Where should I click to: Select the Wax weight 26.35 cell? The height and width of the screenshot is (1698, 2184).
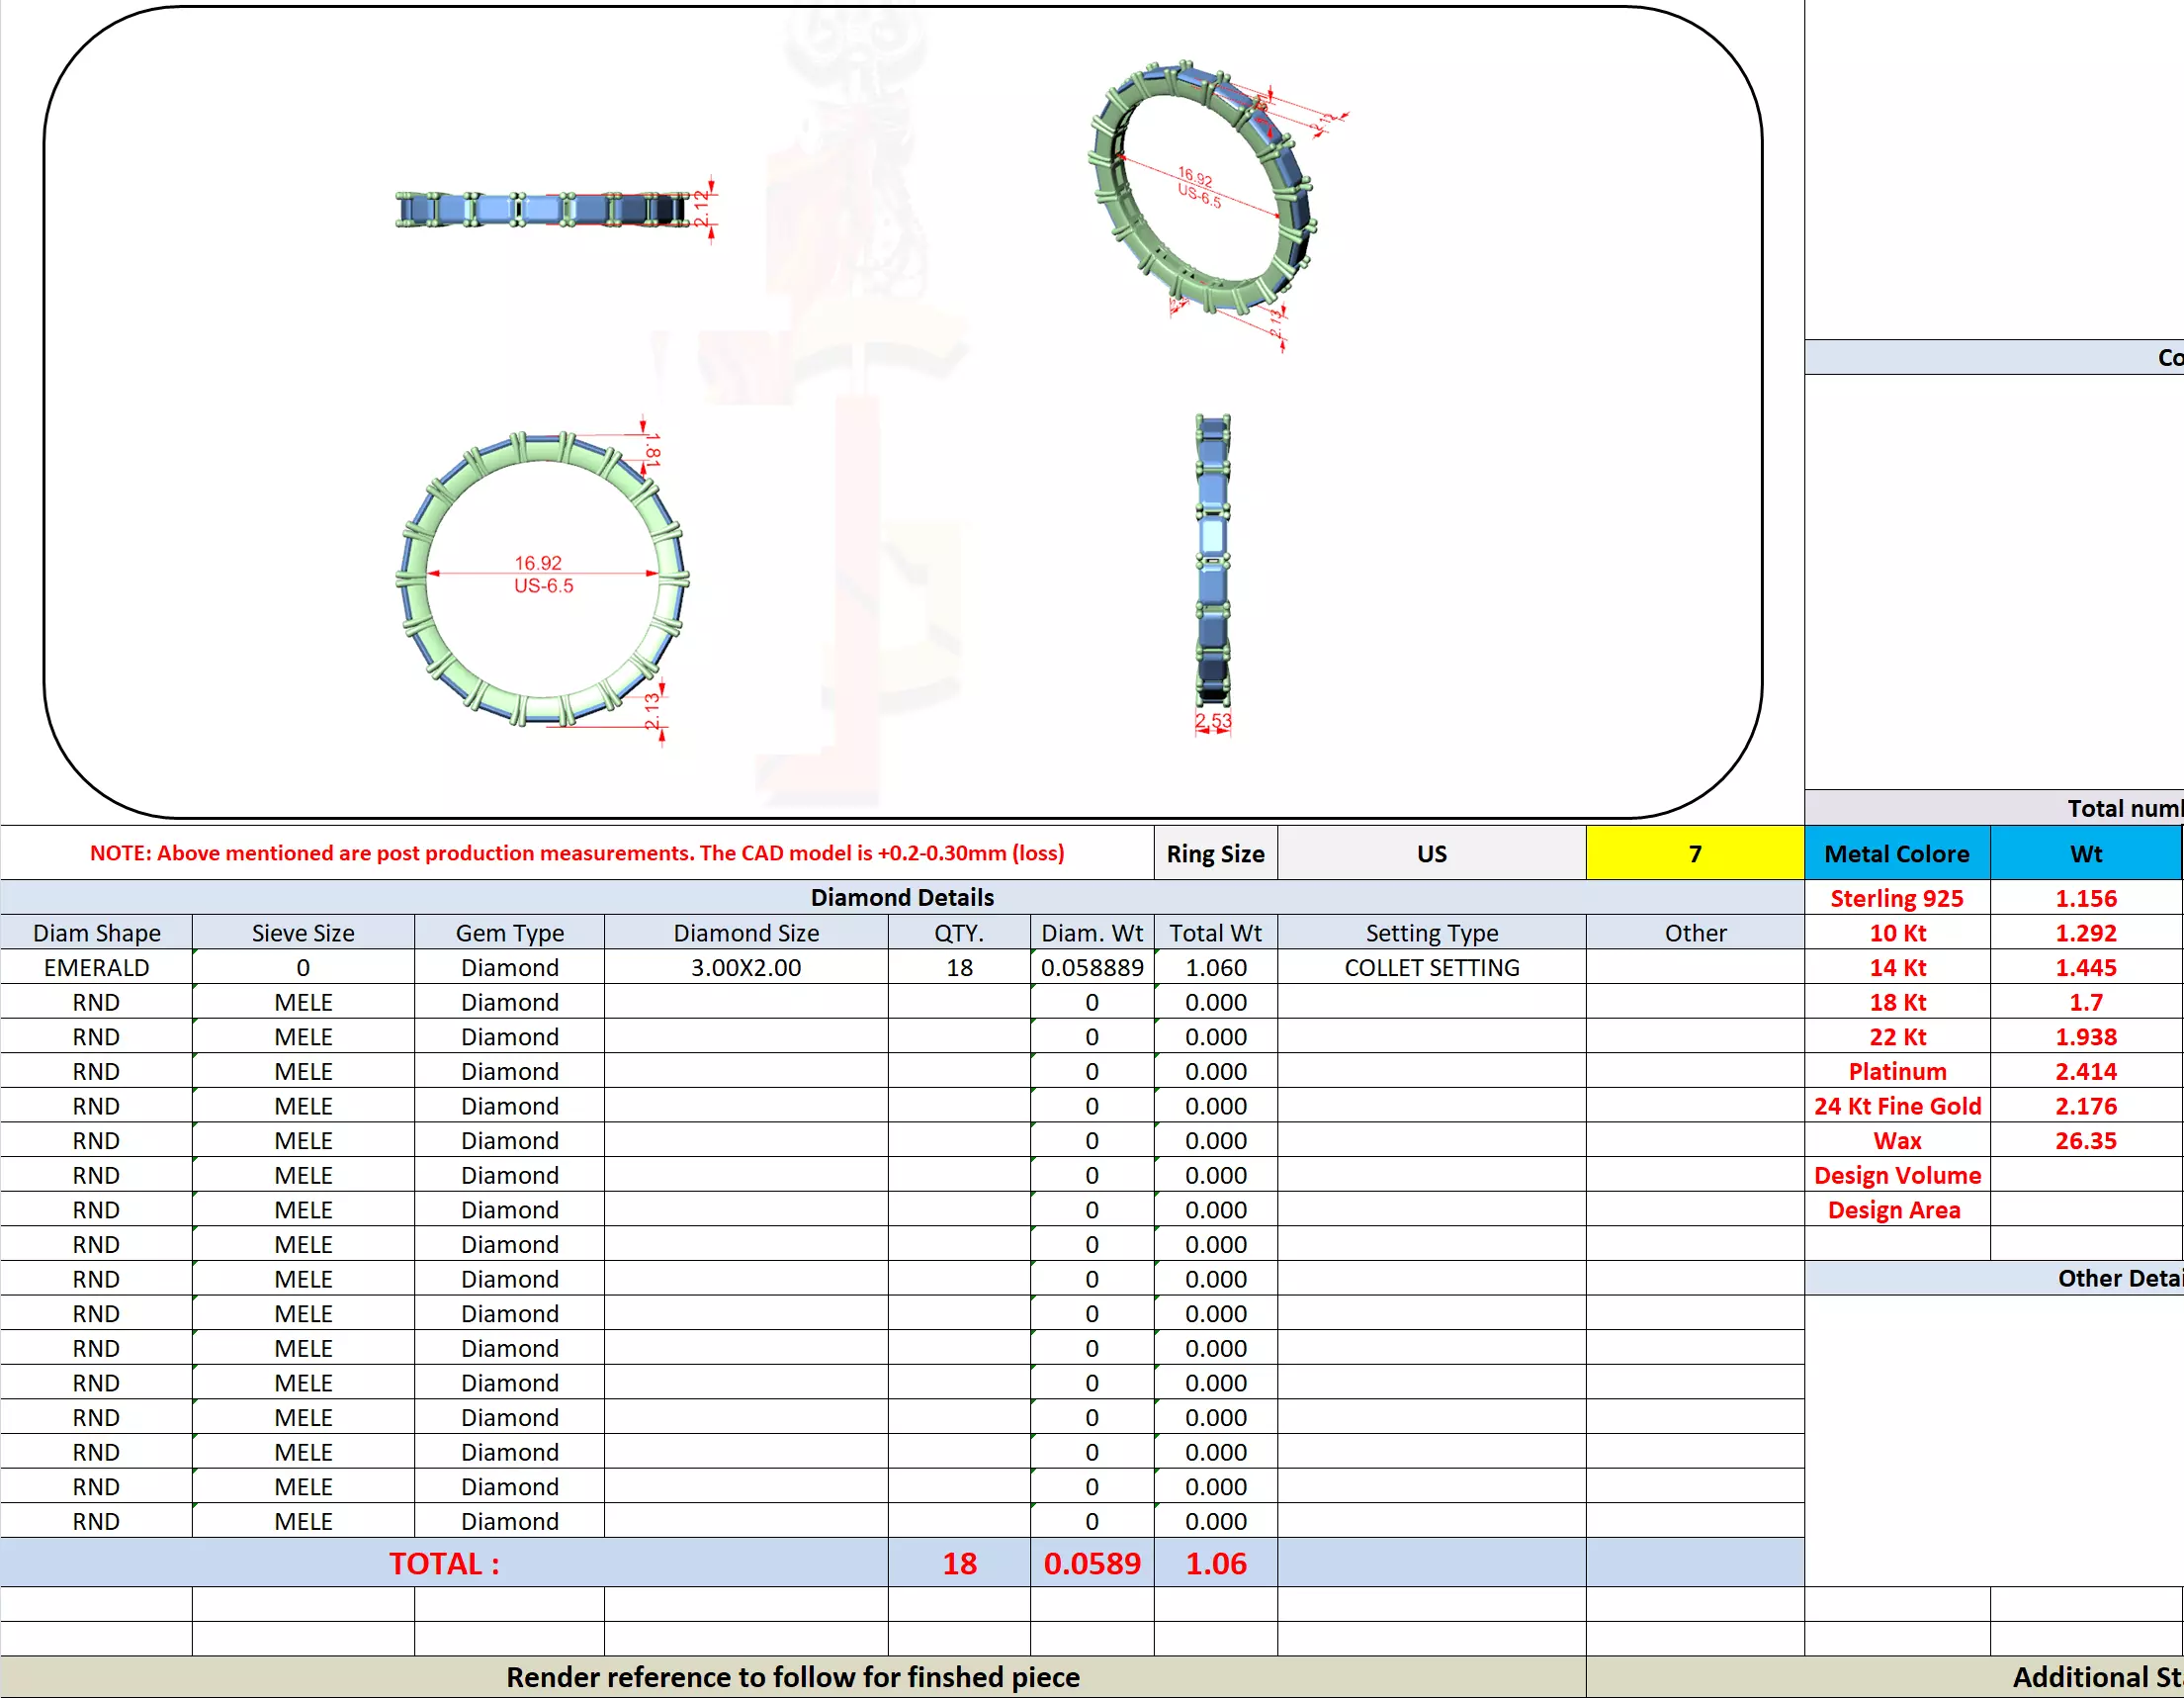[x=2085, y=1140]
